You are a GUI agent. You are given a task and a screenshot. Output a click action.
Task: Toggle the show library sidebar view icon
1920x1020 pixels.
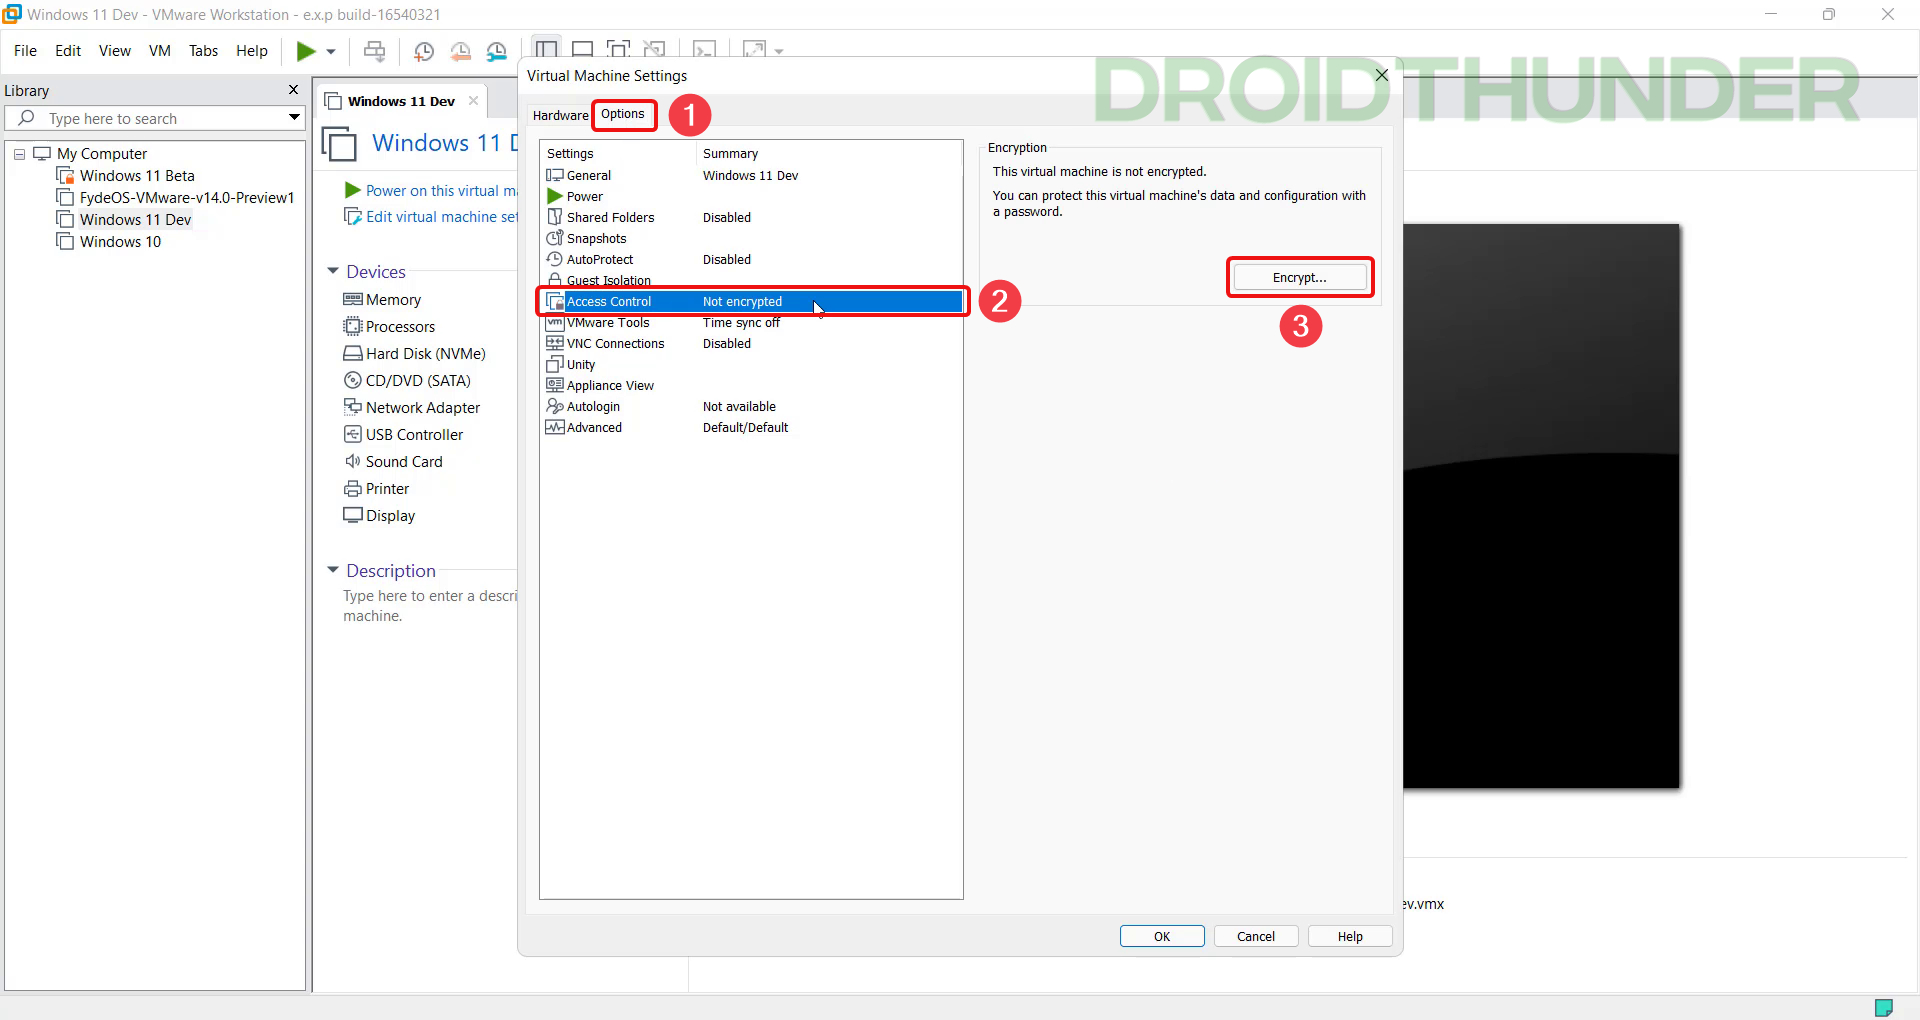pos(546,49)
